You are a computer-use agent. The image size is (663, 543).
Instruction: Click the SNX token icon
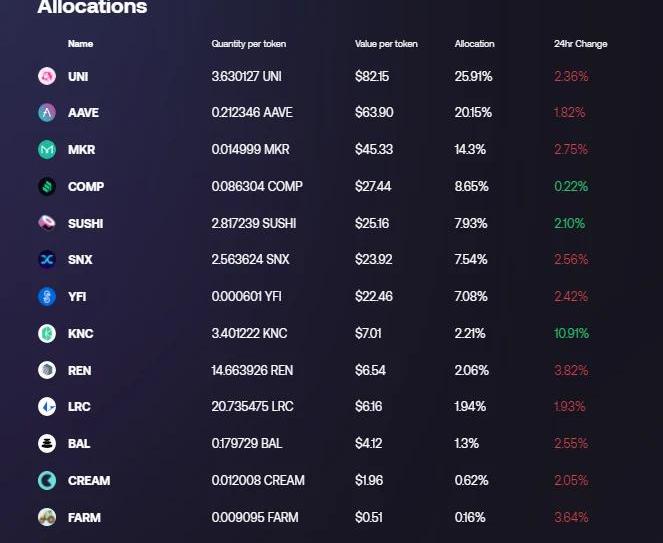47,260
